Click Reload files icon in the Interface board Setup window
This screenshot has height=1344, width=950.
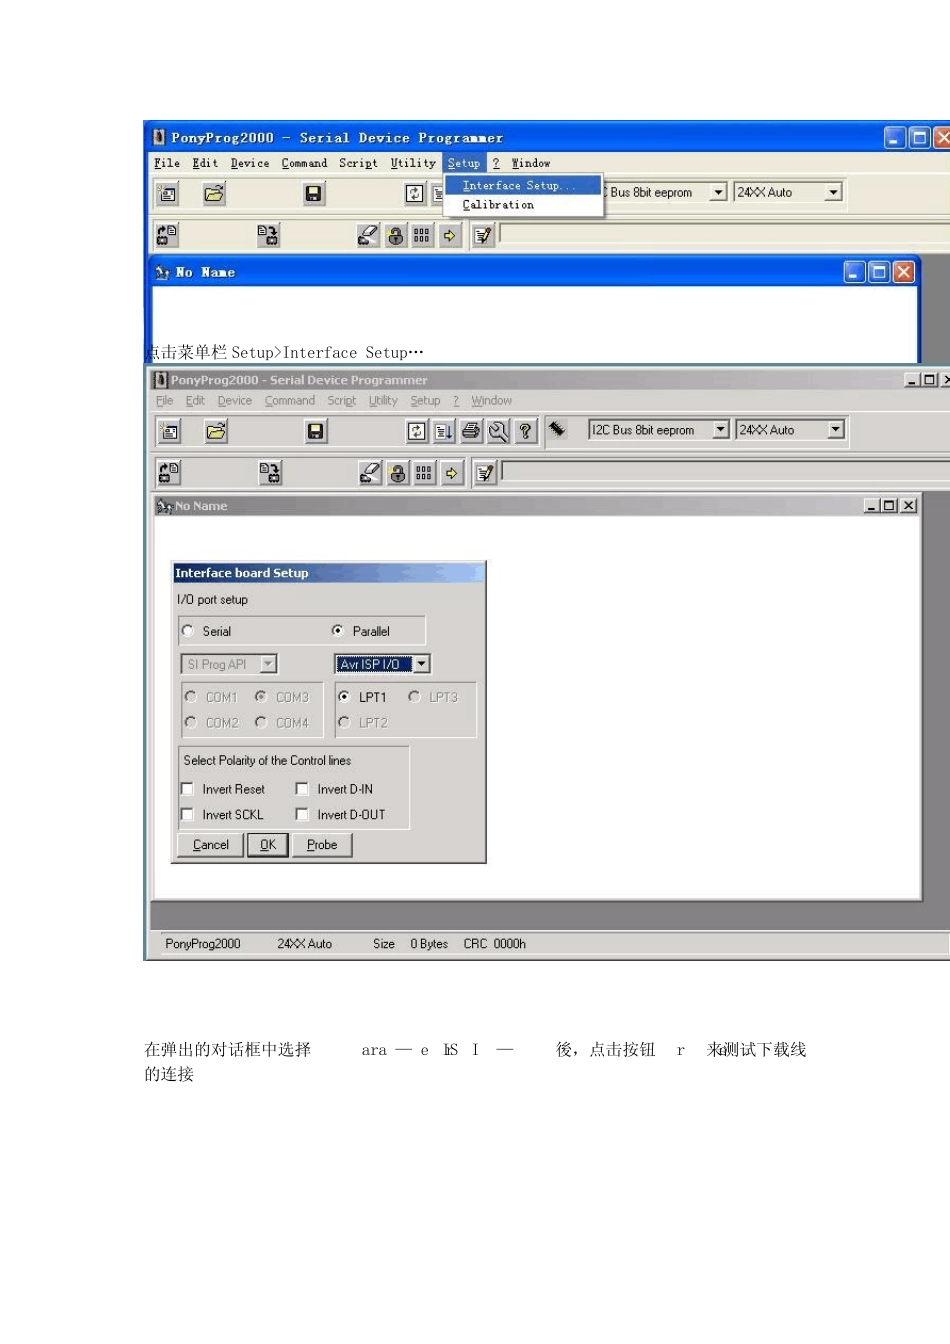(416, 431)
